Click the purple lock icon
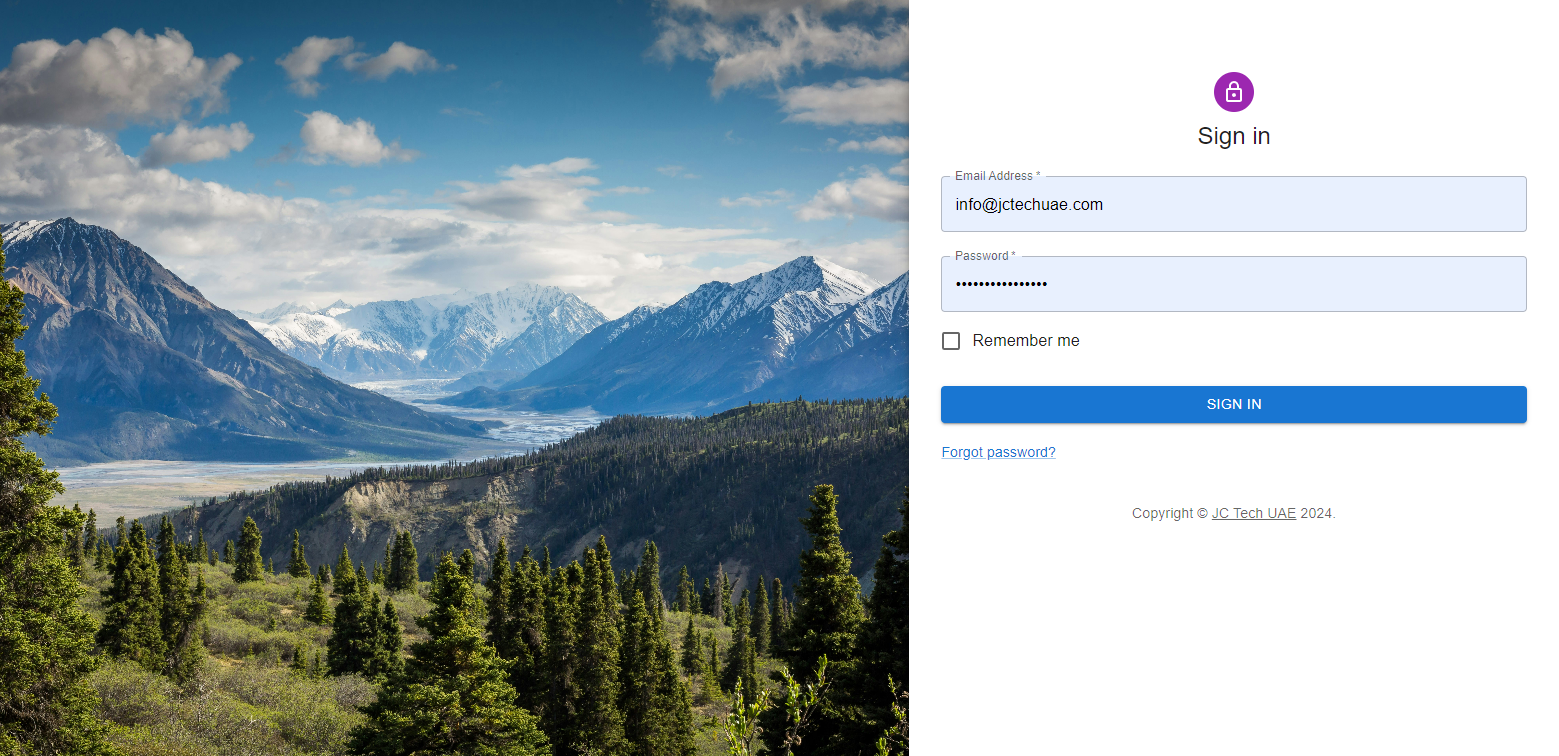This screenshot has height=756, width=1559. pos(1233,92)
